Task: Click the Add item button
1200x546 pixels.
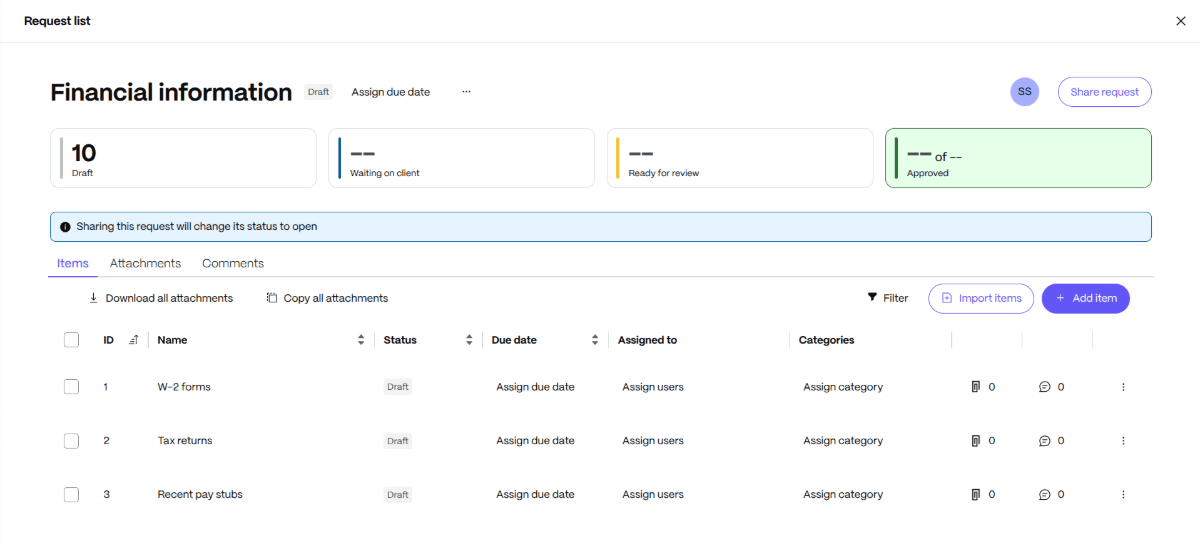Action: (1086, 298)
